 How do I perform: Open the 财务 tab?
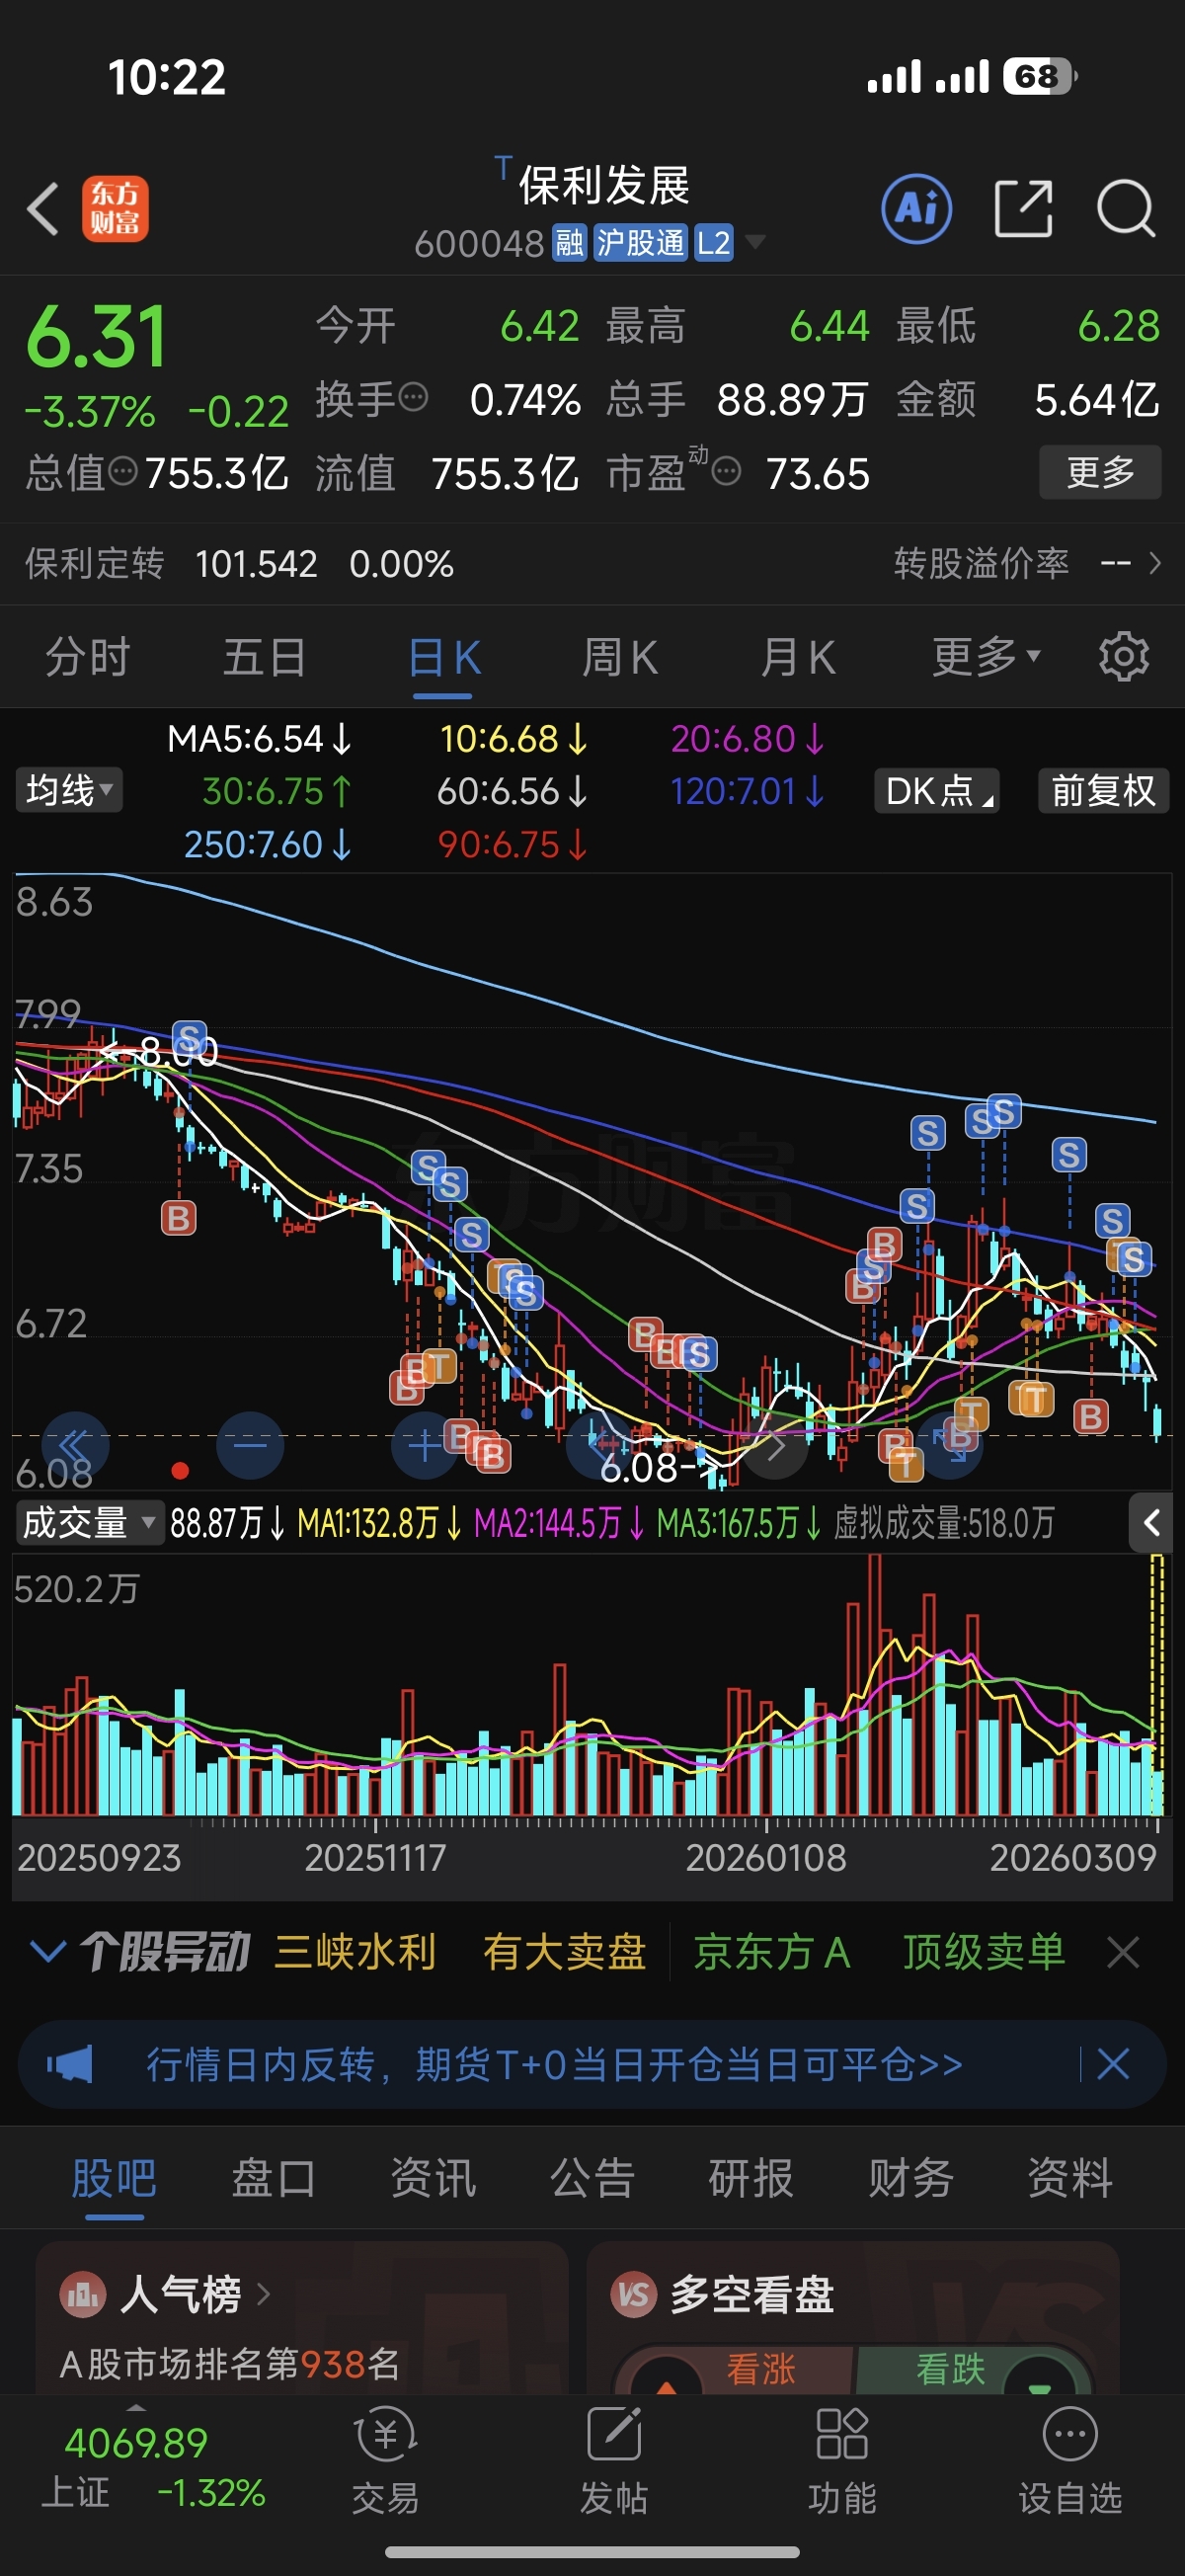(x=911, y=2178)
